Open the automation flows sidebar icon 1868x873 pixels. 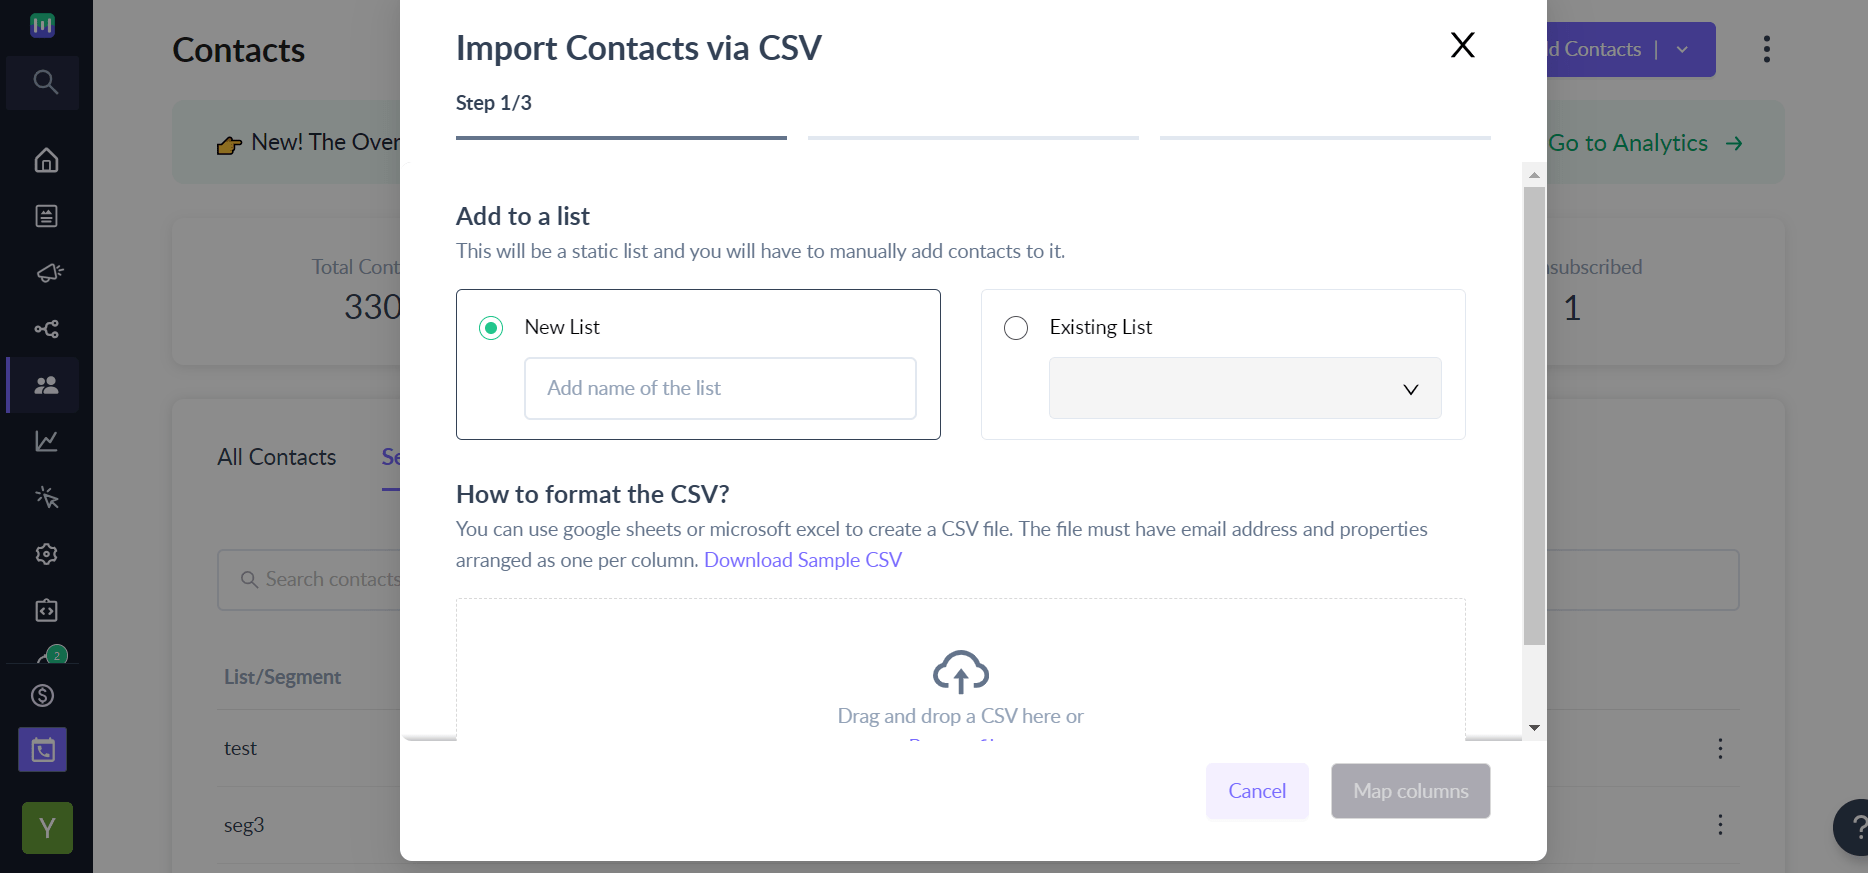tap(47, 329)
